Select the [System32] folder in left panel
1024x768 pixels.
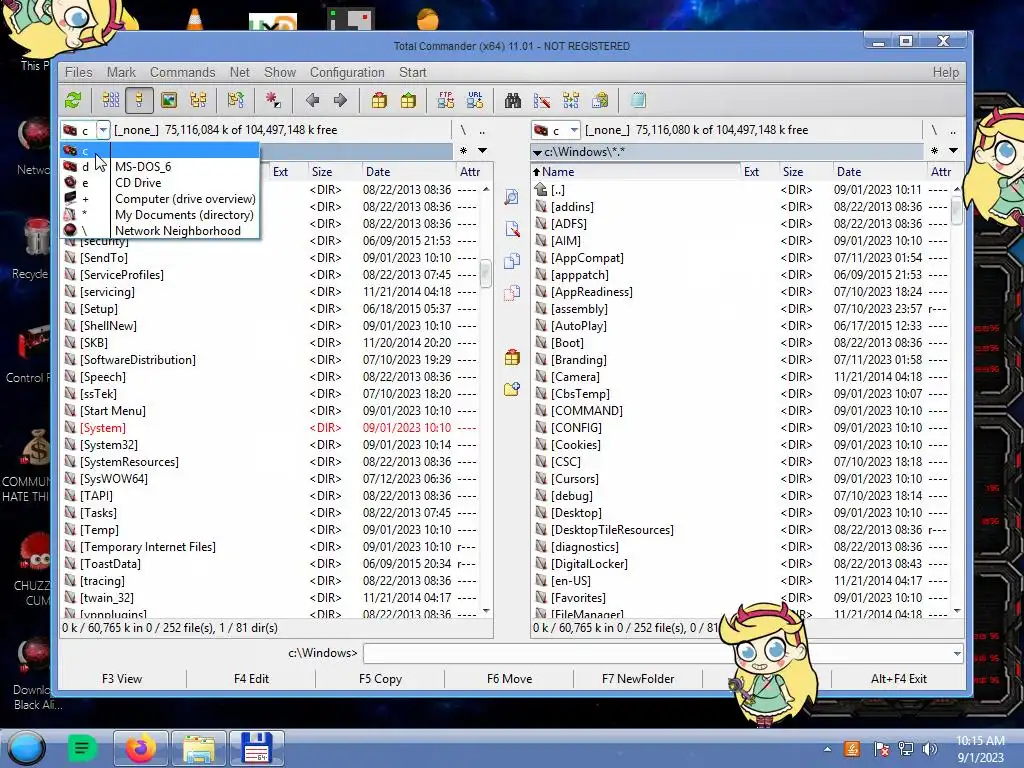coord(108,445)
